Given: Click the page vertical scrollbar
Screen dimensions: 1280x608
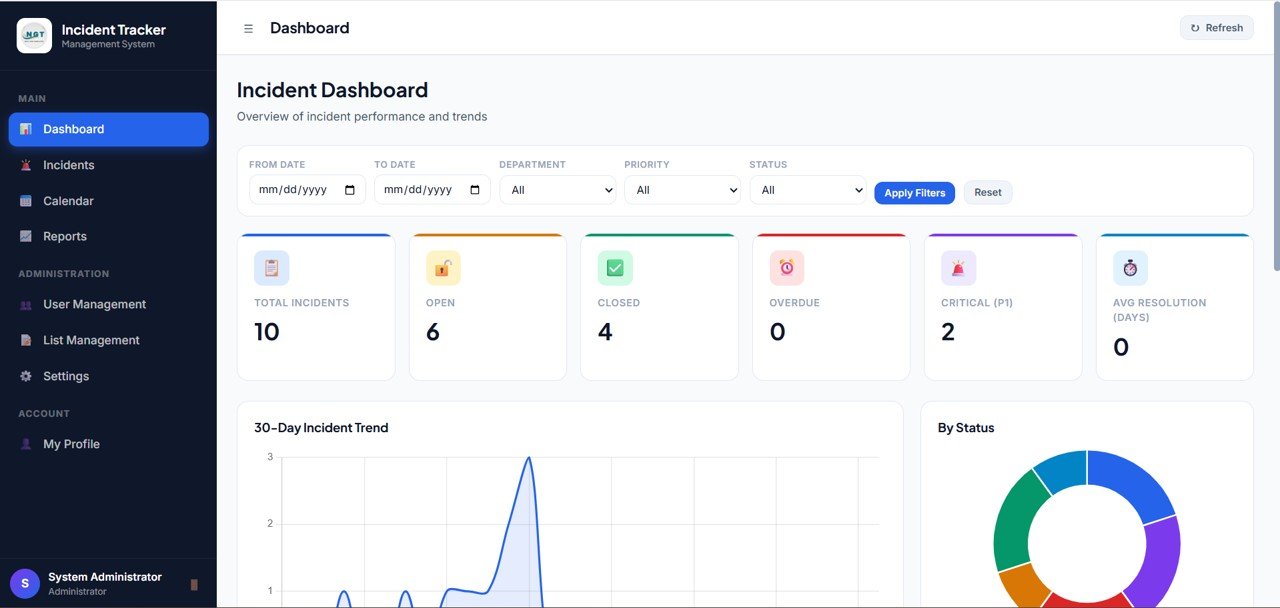Looking at the screenshot, I should click(x=1275, y=135).
